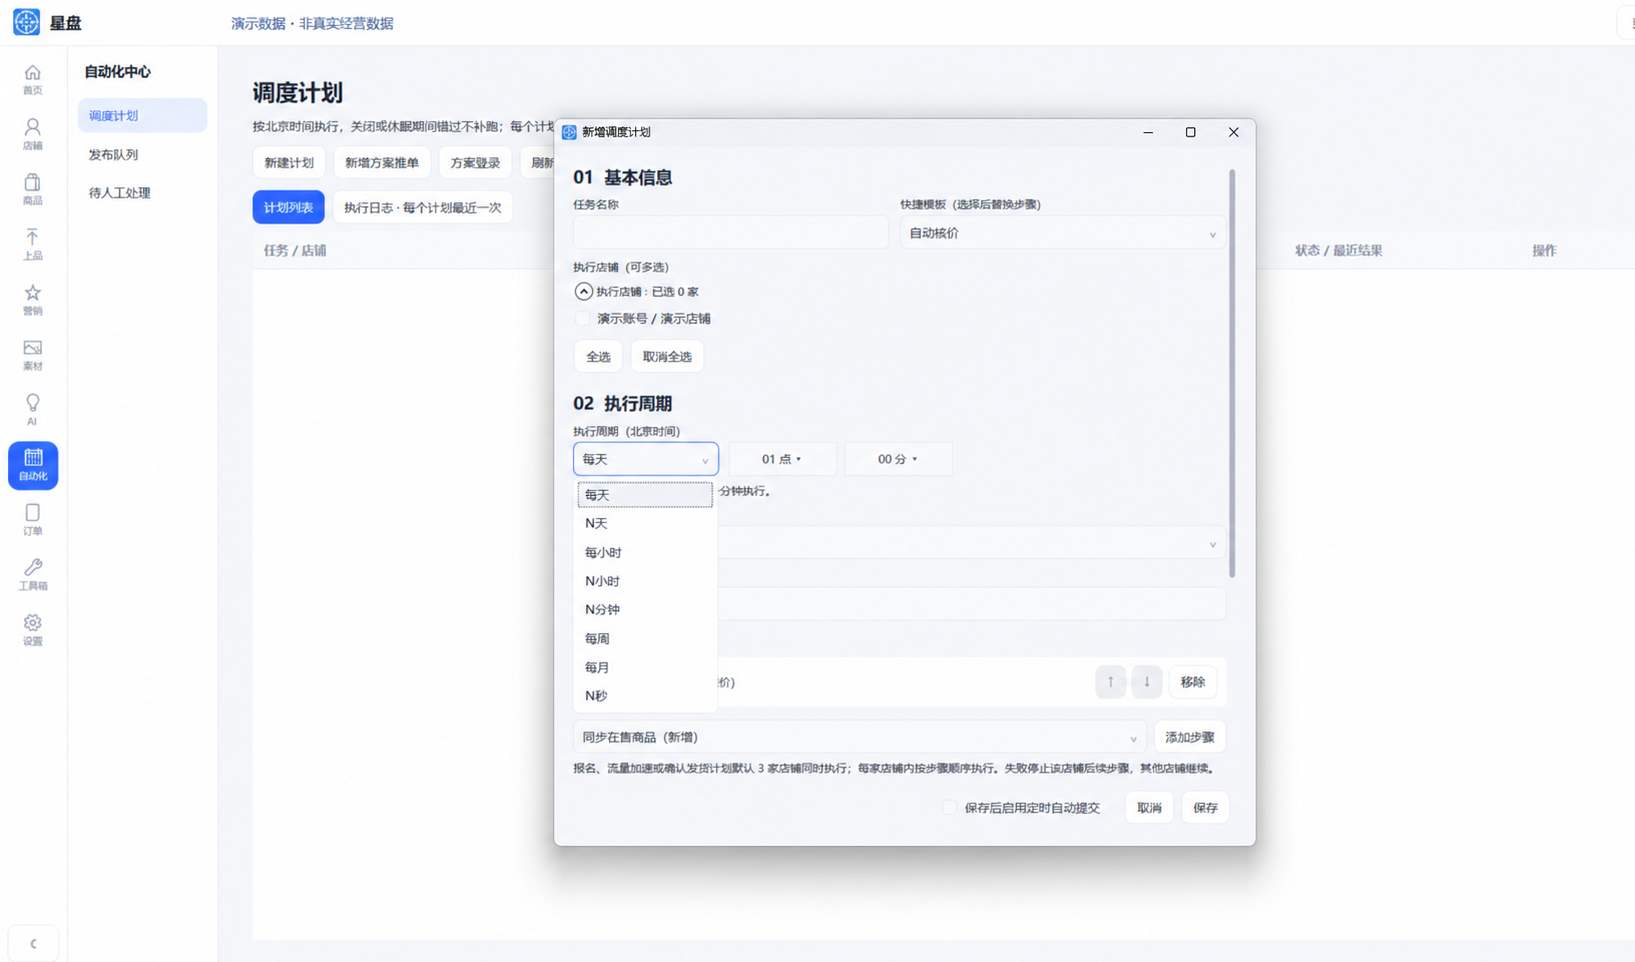
Task: Click the 添加步骤 button
Action: click(1190, 737)
